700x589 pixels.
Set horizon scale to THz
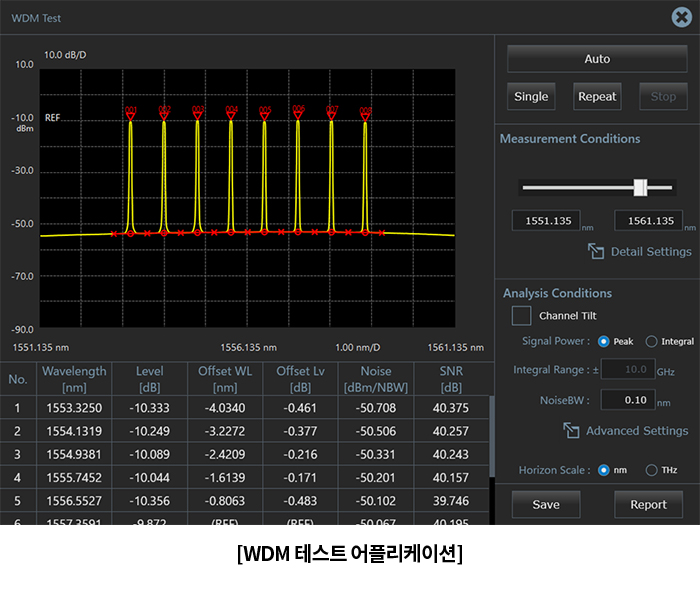(651, 470)
